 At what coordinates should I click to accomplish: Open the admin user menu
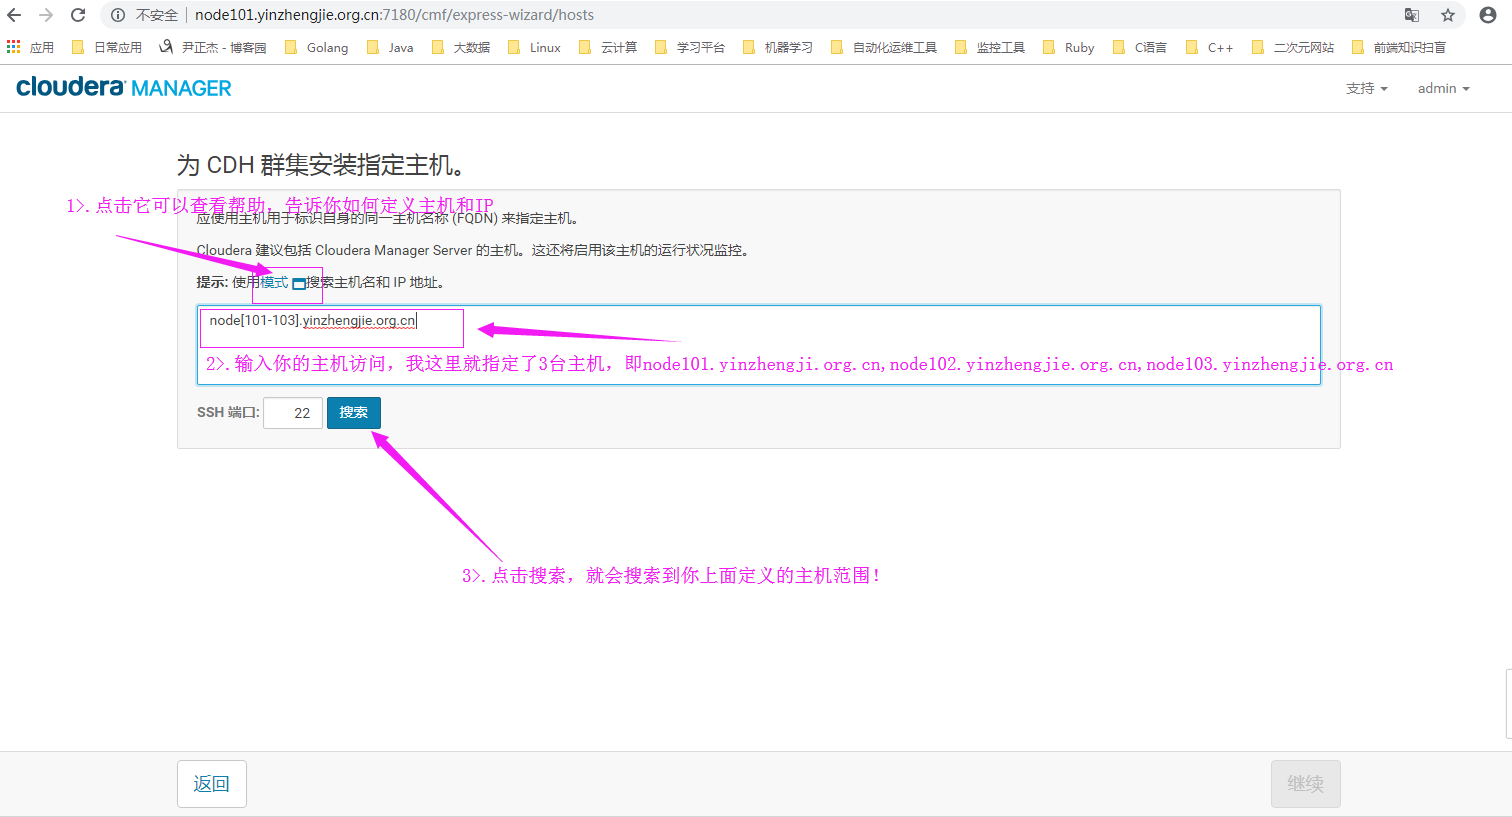tap(1443, 88)
